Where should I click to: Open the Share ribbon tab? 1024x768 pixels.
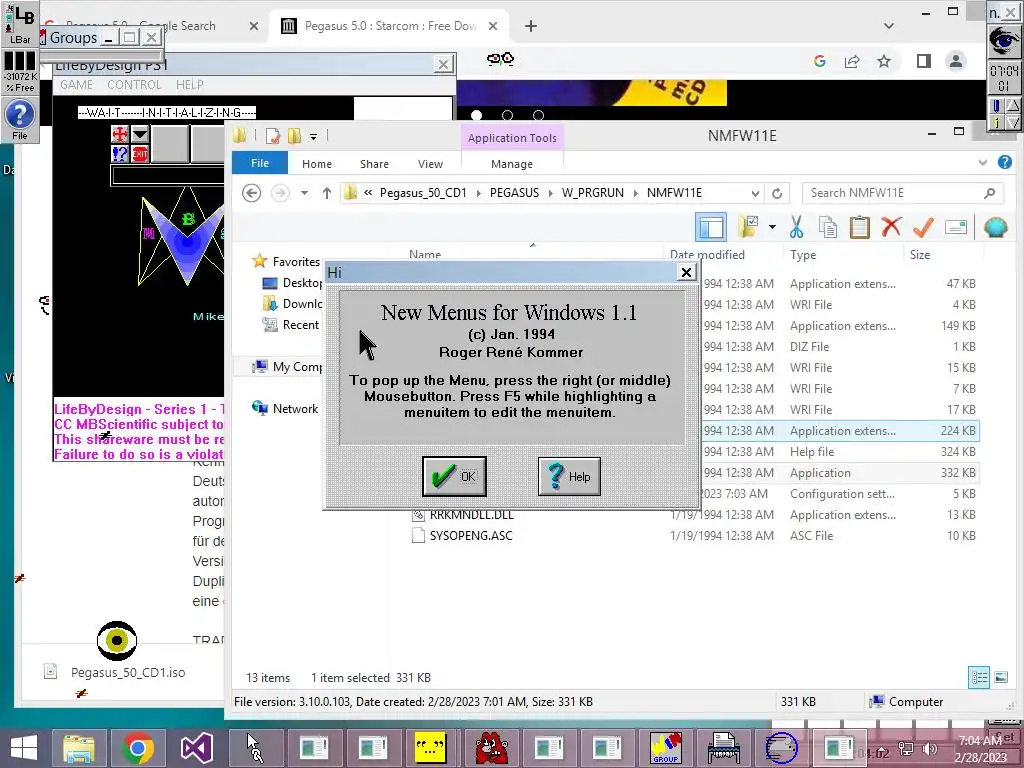click(374, 164)
